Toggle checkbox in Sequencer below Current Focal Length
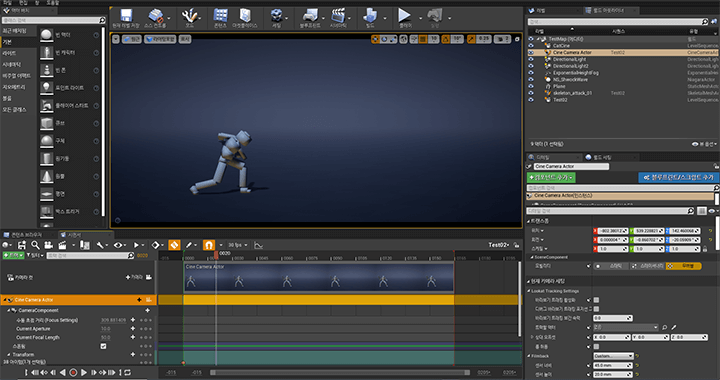Image resolution: width=720 pixels, height=380 pixels. [x=103, y=346]
